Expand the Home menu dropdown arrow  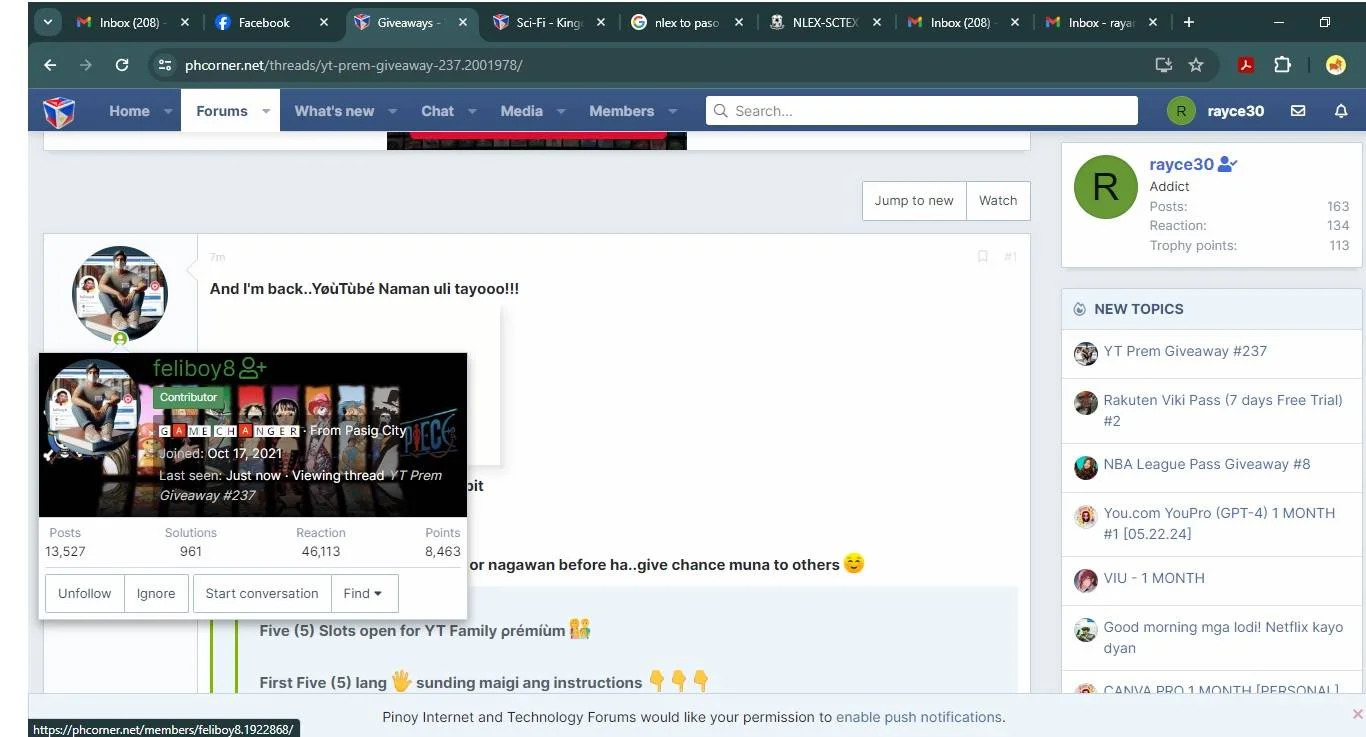click(x=168, y=111)
